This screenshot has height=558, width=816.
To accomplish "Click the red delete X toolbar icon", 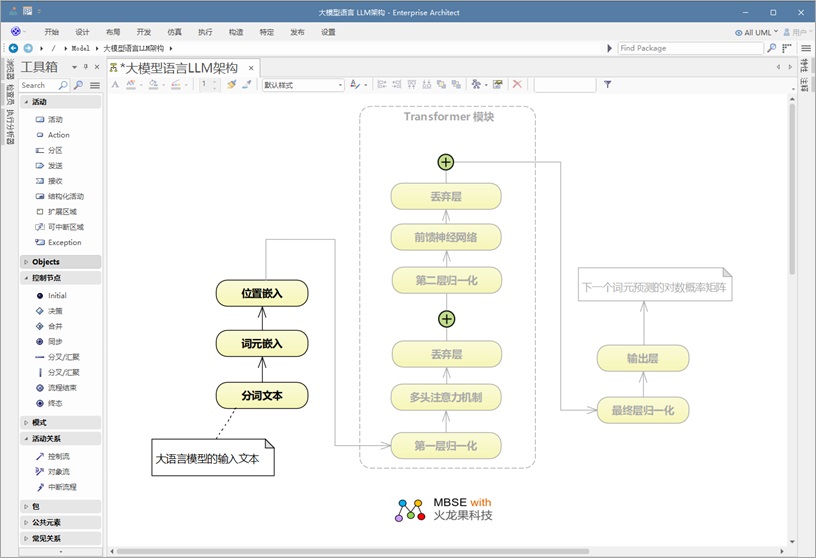I will click(517, 85).
